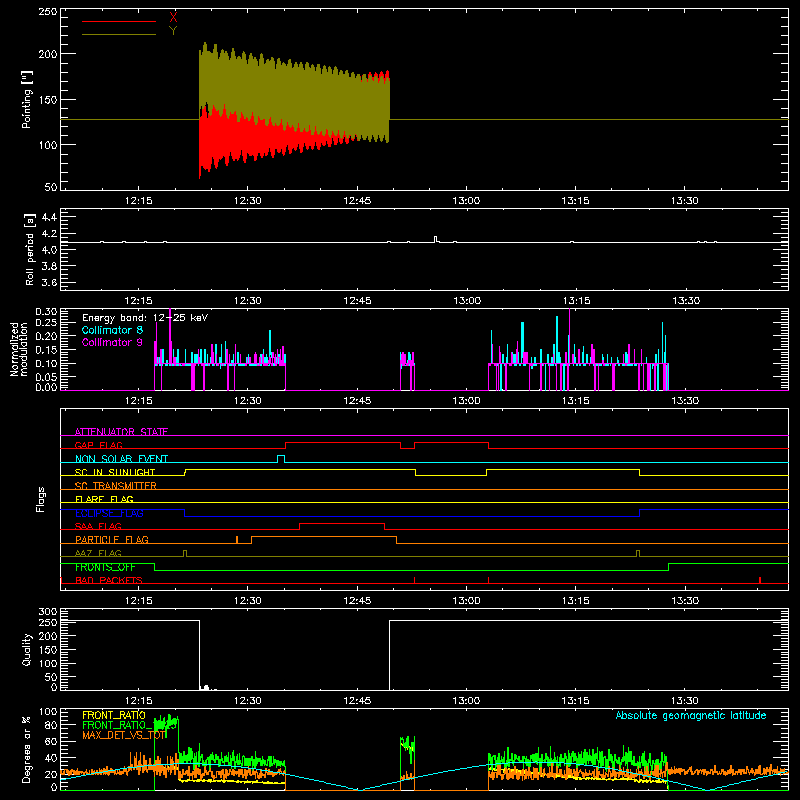Select the olive AAZ_FLAG label

pyautogui.click(x=98, y=553)
